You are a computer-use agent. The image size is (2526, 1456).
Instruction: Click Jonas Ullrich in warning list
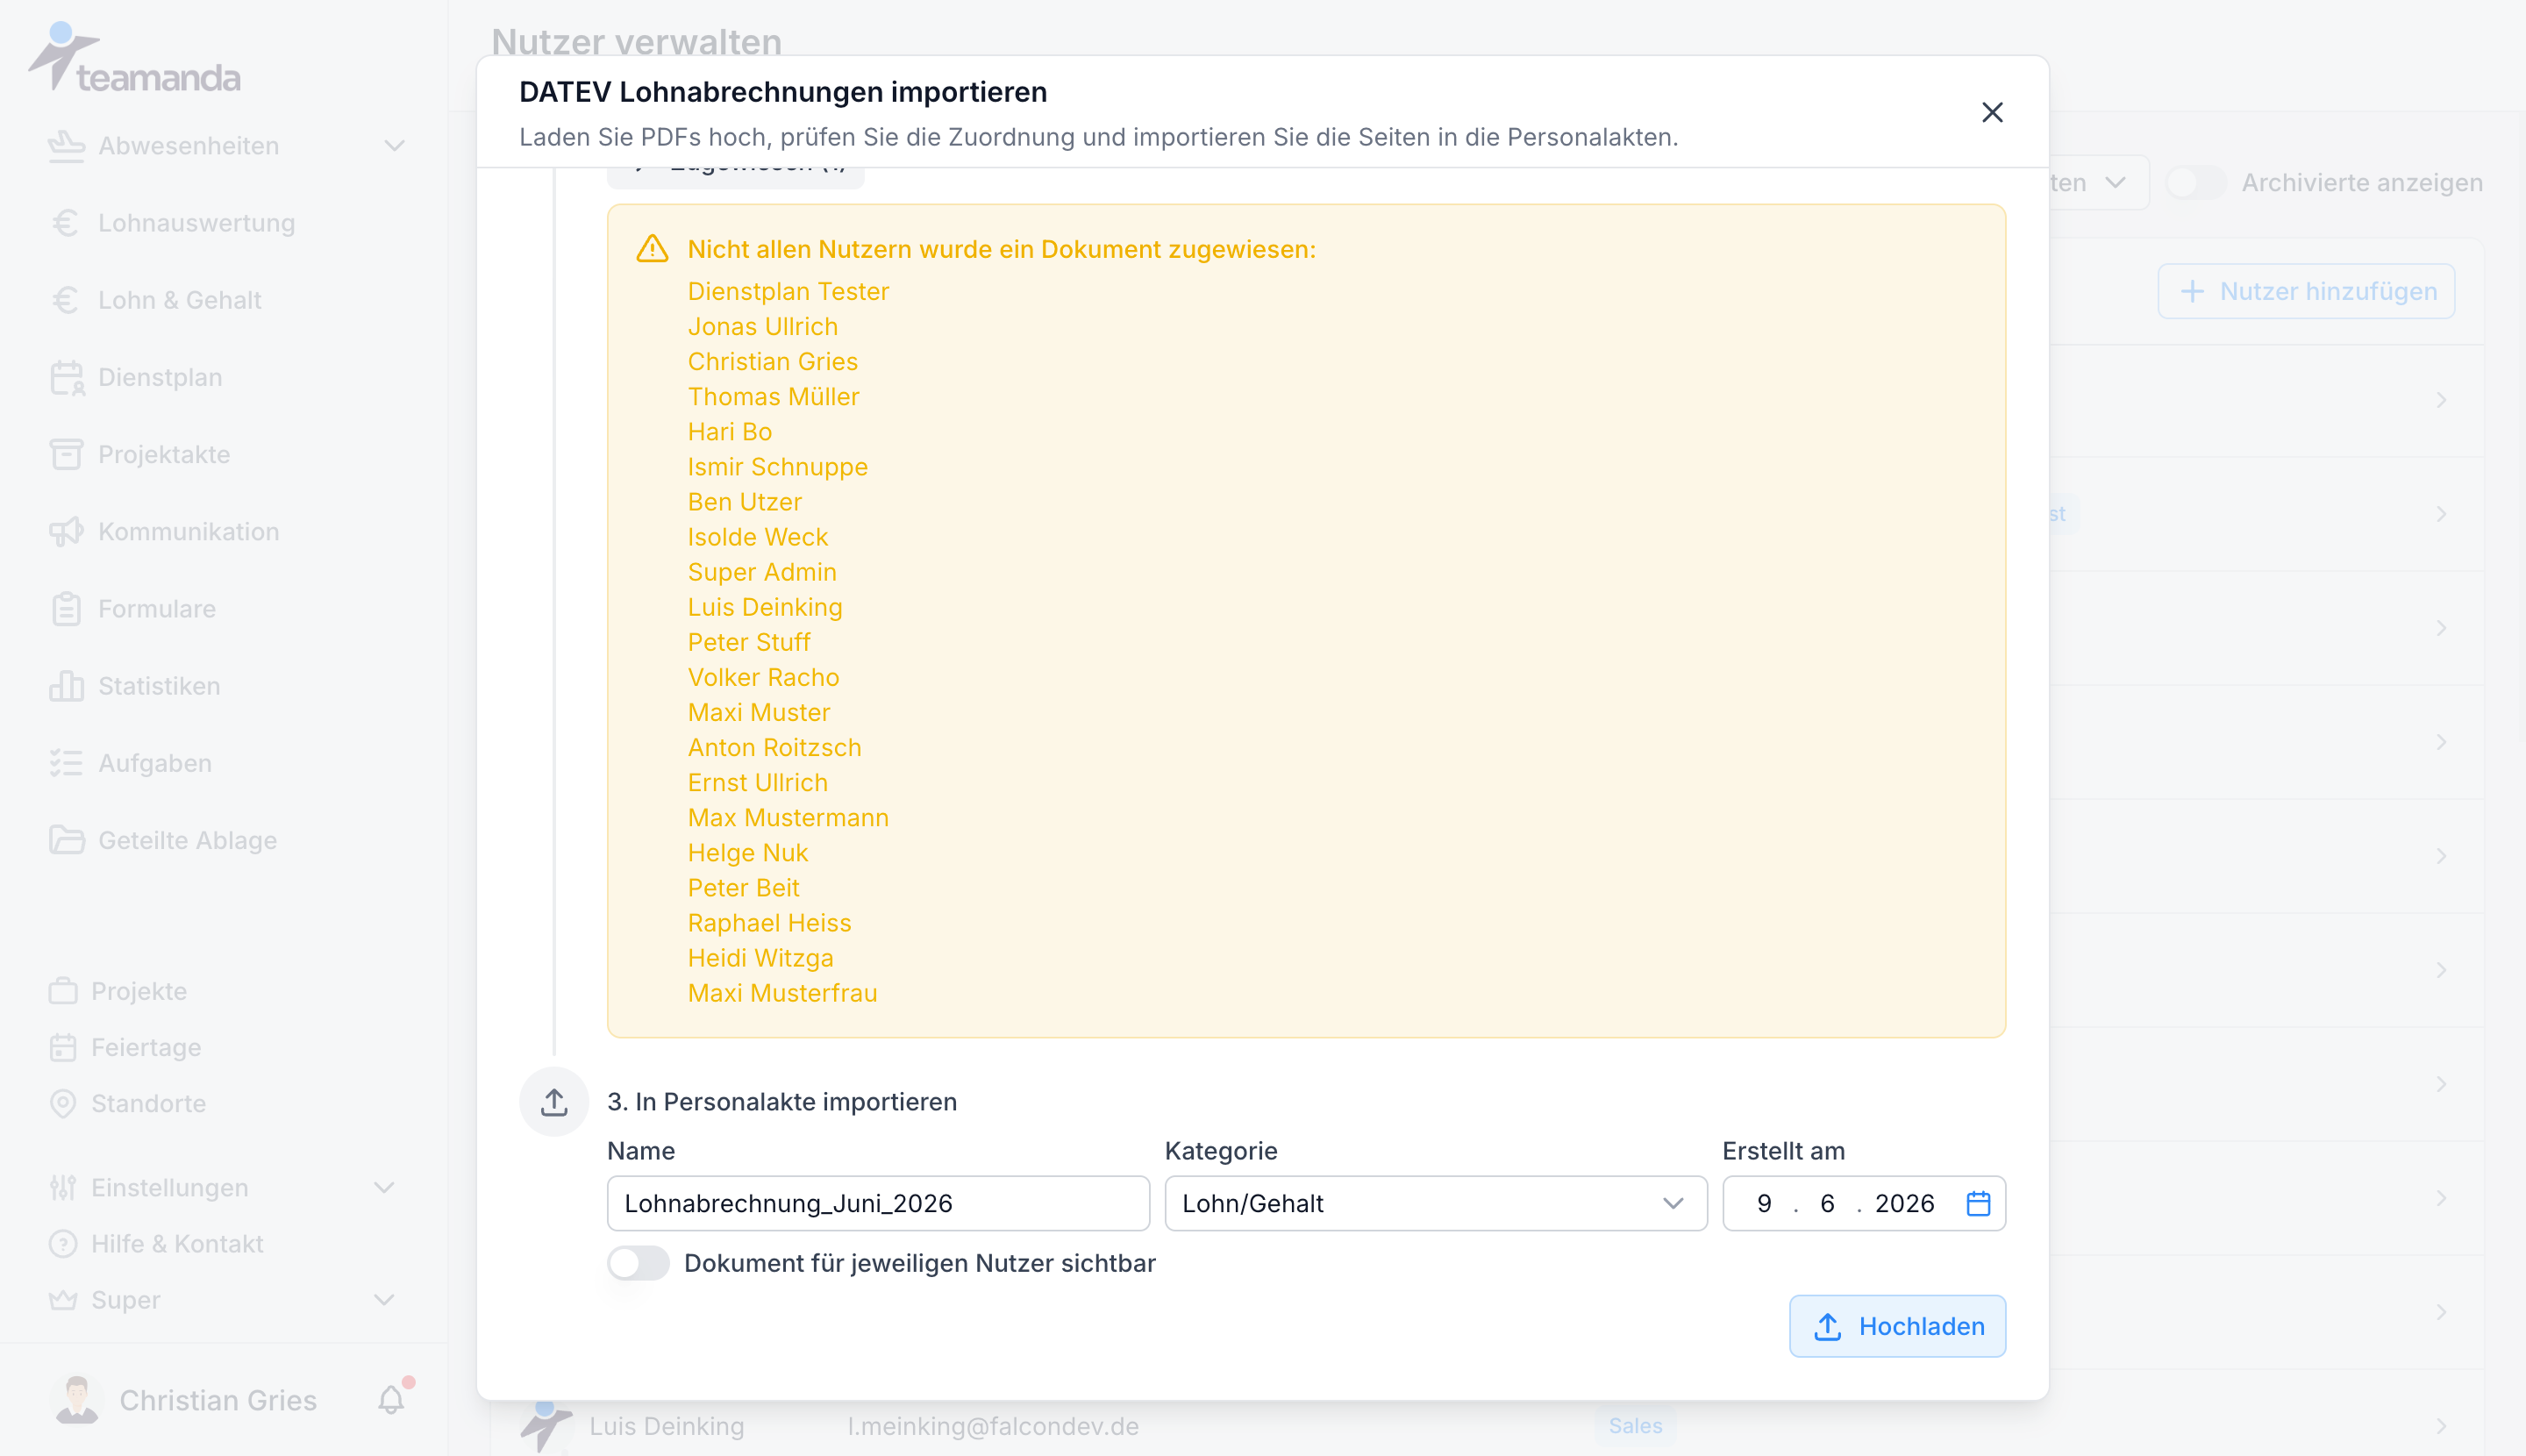pyautogui.click(x=762, y=326)
